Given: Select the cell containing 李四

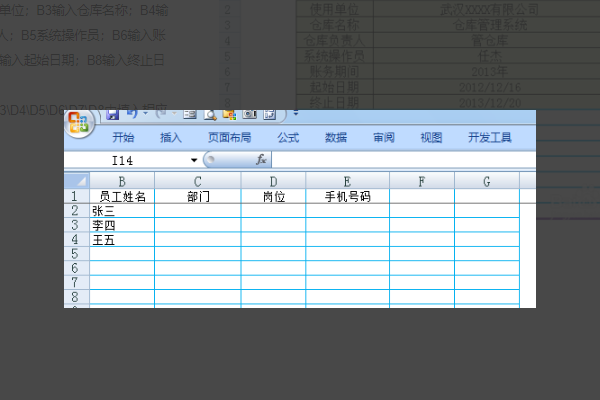Looking at the screenshot, I should (122, 225).
